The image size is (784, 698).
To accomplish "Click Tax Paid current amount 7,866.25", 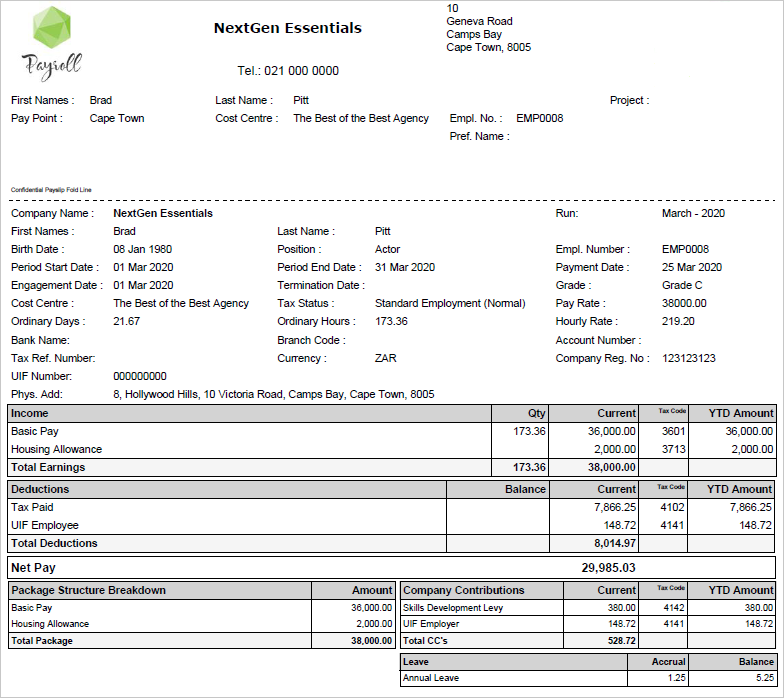I will [615, 507].
